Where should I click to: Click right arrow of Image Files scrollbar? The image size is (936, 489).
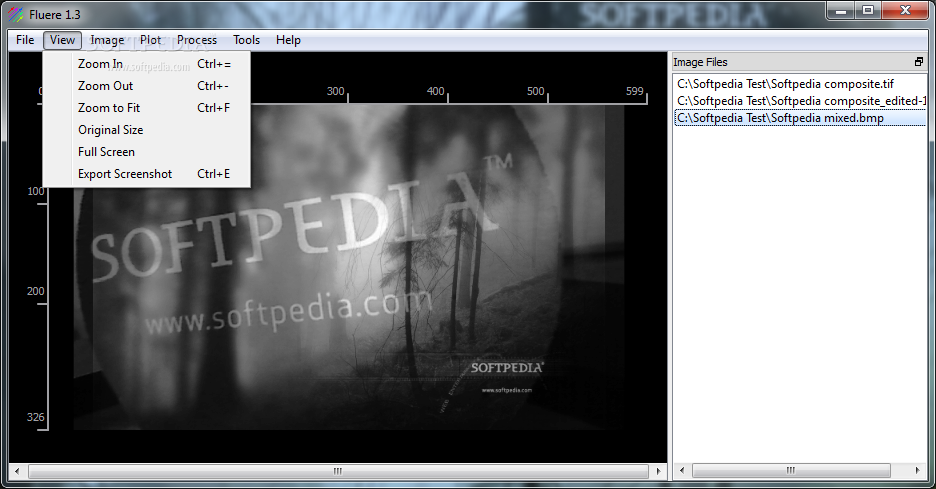[917, 470]
